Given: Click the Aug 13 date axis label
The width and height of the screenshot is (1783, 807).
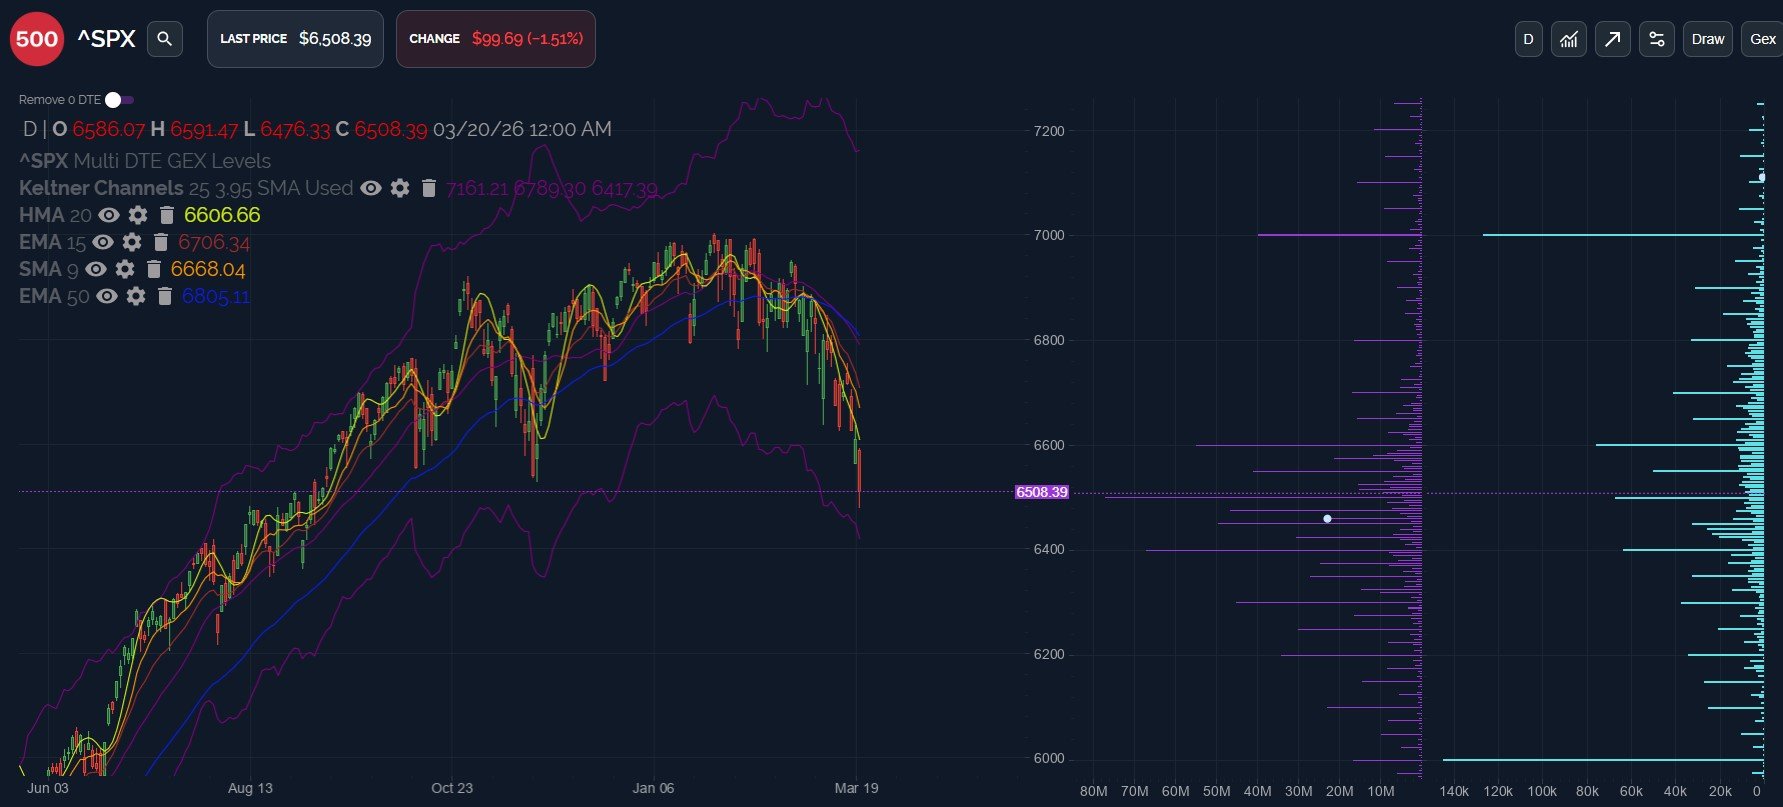Looking at the screenshot, I should pyautogui.click(x=250, y=788).
